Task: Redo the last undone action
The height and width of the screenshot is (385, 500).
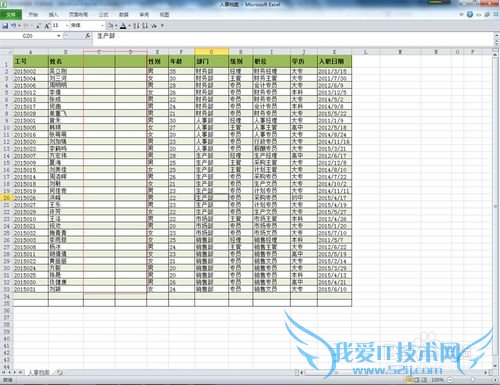Action: click(26, 26)
